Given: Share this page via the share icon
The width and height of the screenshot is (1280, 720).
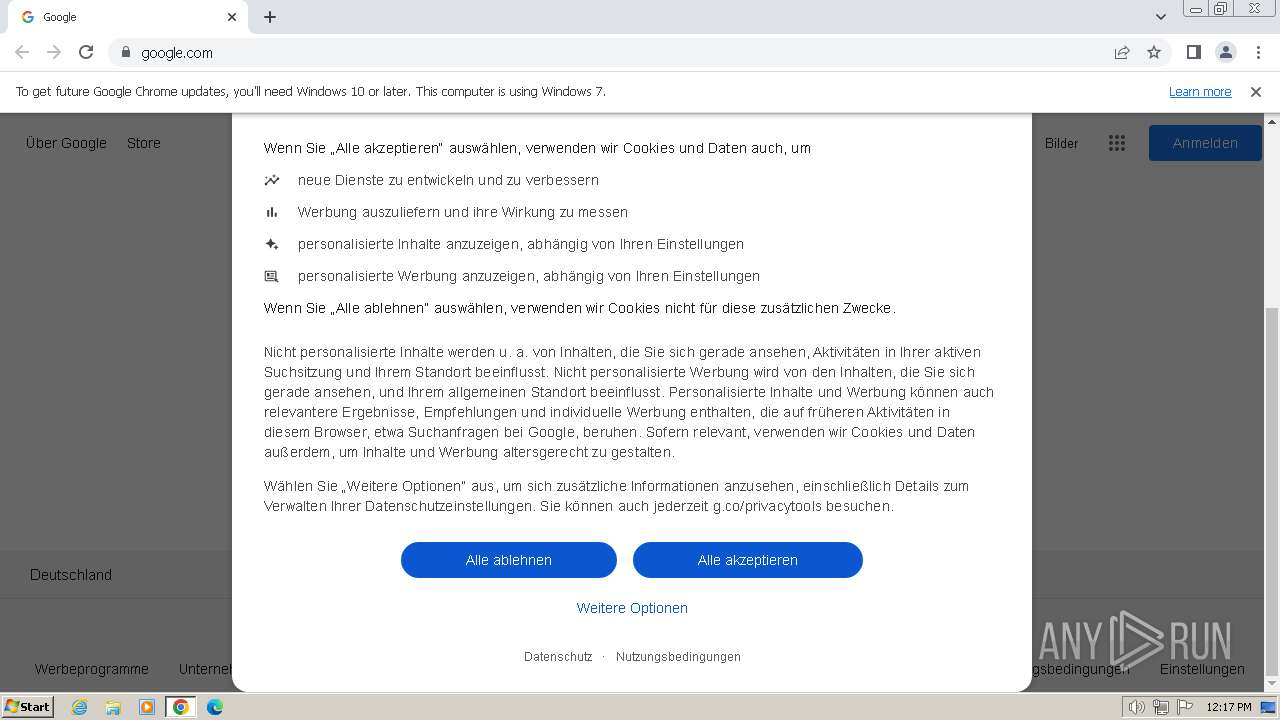Looking at the screenshot, I should click(x=1122, y=52).
